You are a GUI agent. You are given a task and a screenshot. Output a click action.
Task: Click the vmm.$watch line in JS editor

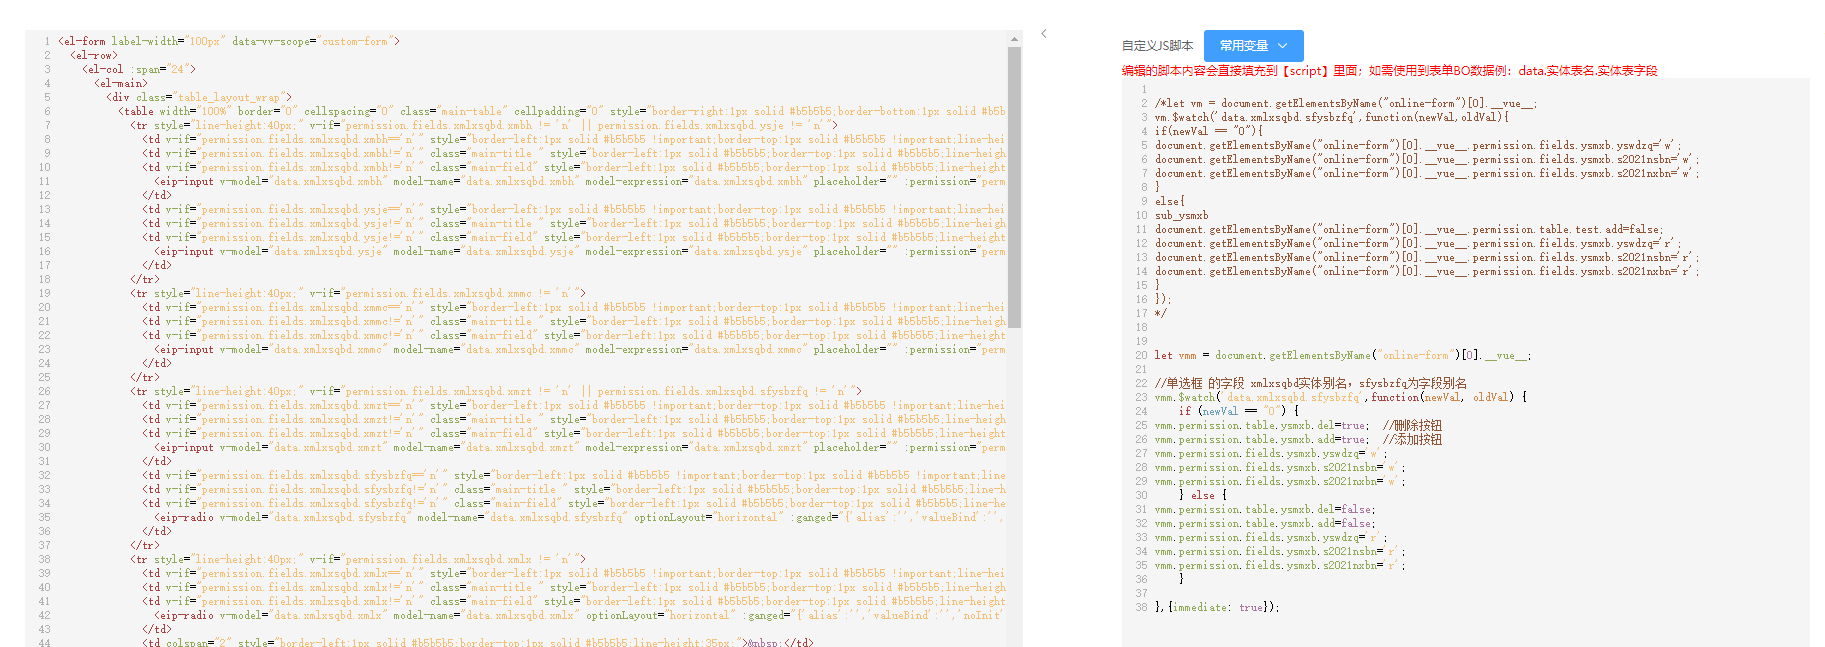[1340, 398]
